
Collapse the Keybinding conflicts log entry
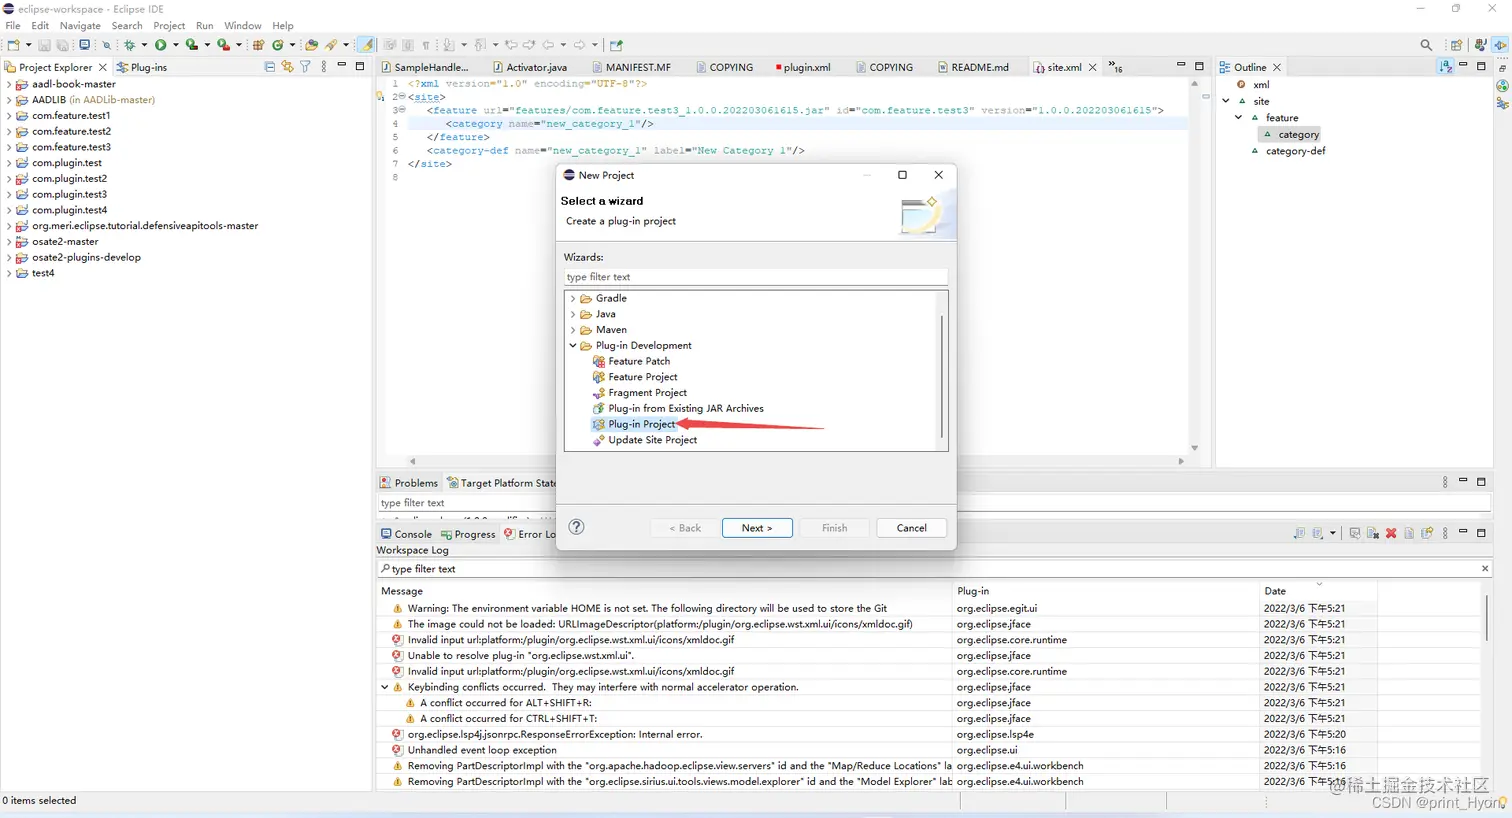[385, 687]
